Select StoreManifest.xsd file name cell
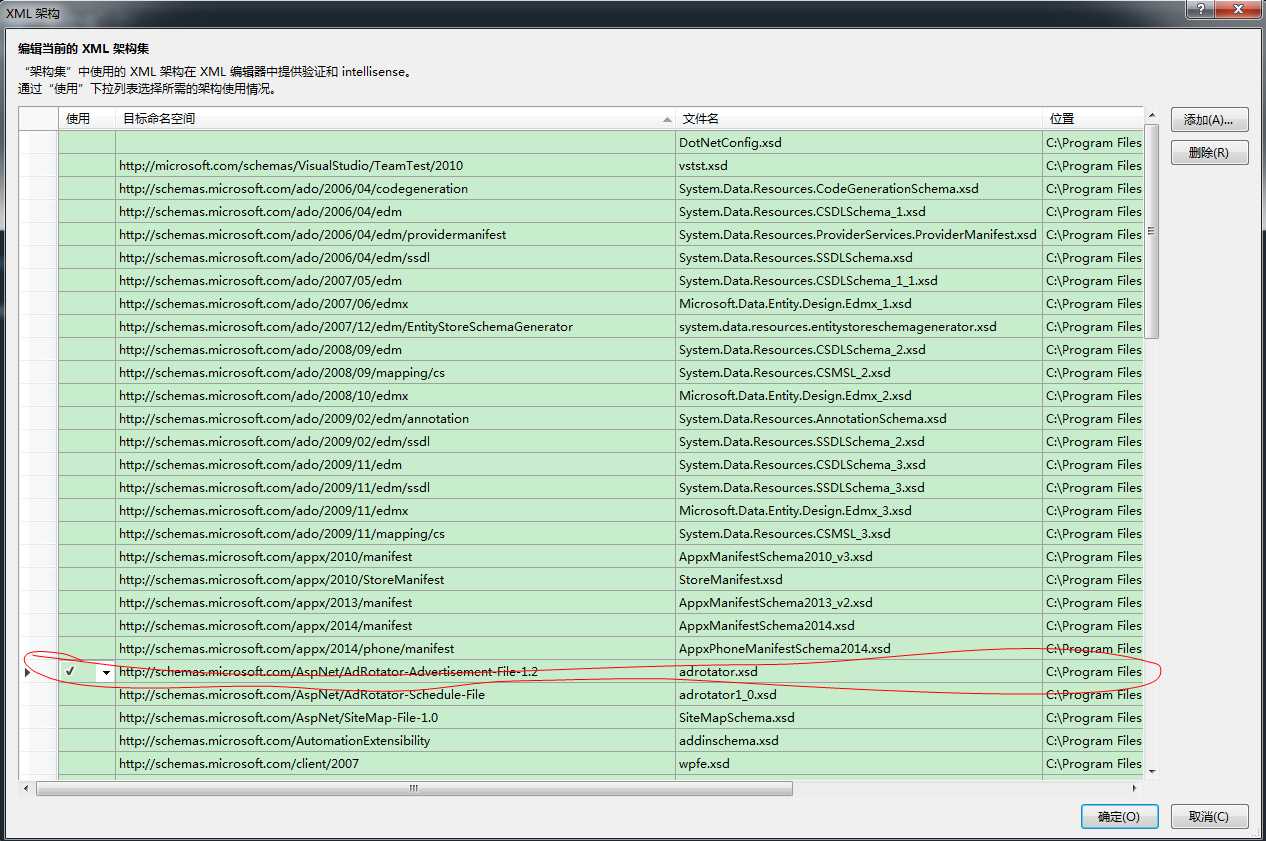Image resolution: width=1266 pixels, height=841 pixels. [859, 580]
